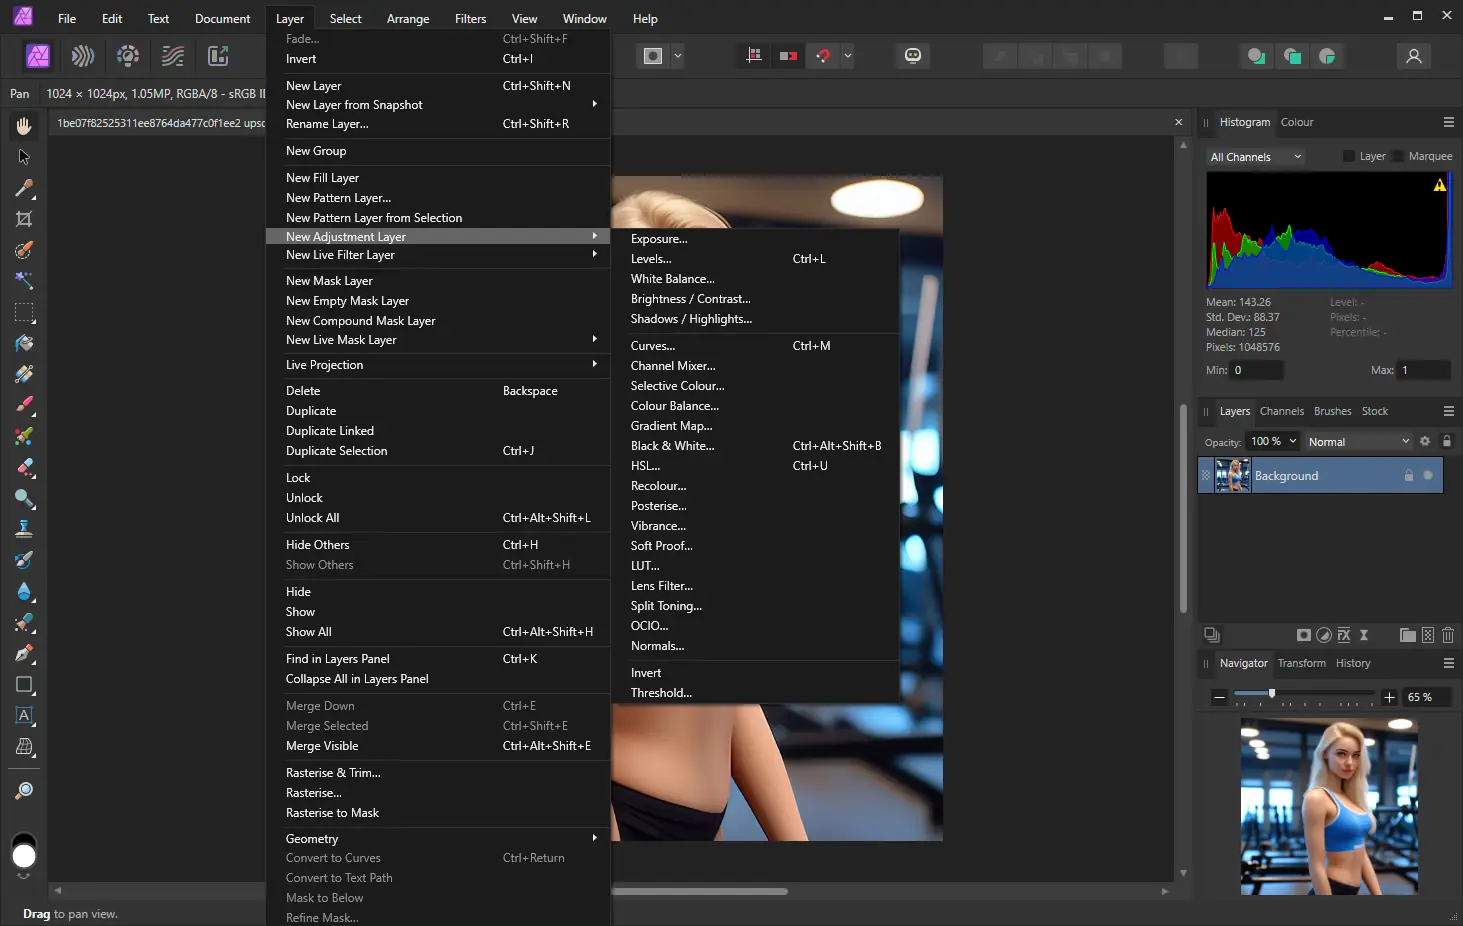Choose Curves from the adjustment submenu
Screen dimensions: 1463x926
pos(652,345)
